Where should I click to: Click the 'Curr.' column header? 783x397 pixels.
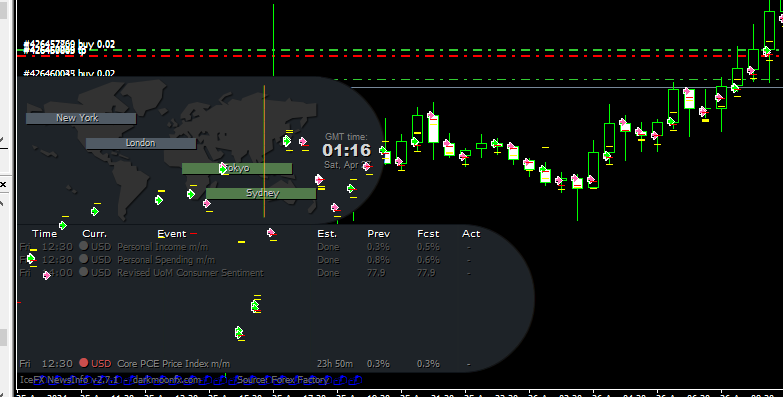[x=94, y=234]
